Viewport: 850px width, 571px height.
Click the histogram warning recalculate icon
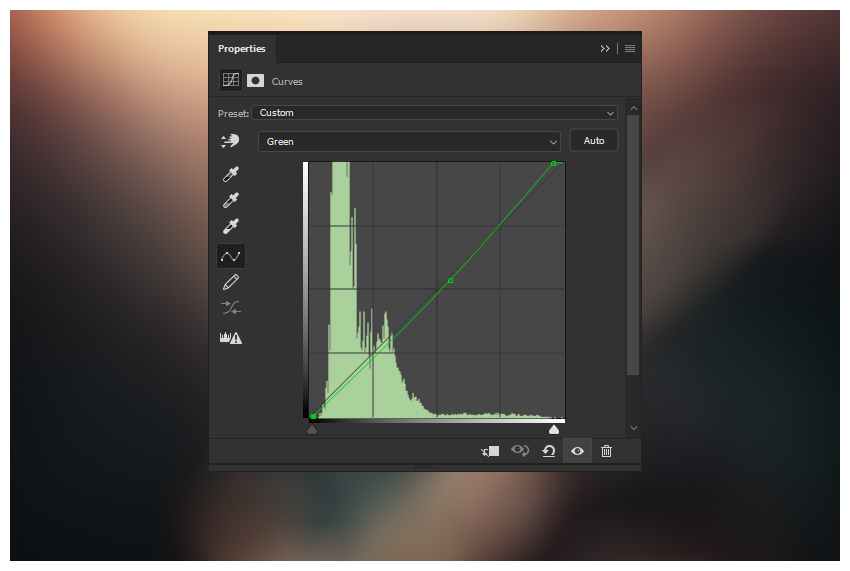click(x=231, y=338)
